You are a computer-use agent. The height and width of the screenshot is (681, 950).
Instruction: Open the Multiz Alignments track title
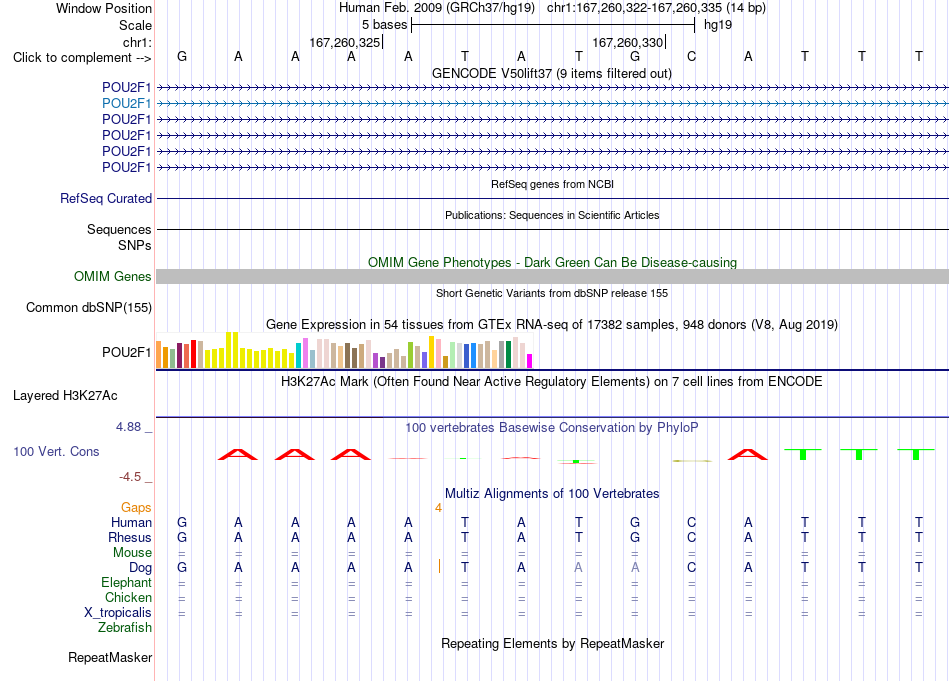pyautogui.click(x=552, y=494)
